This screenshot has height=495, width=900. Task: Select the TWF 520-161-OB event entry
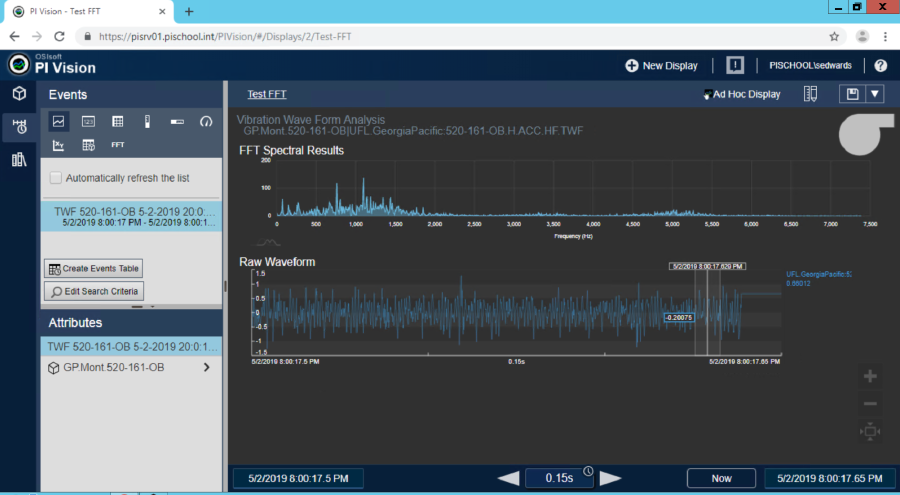tap(131, 217)
